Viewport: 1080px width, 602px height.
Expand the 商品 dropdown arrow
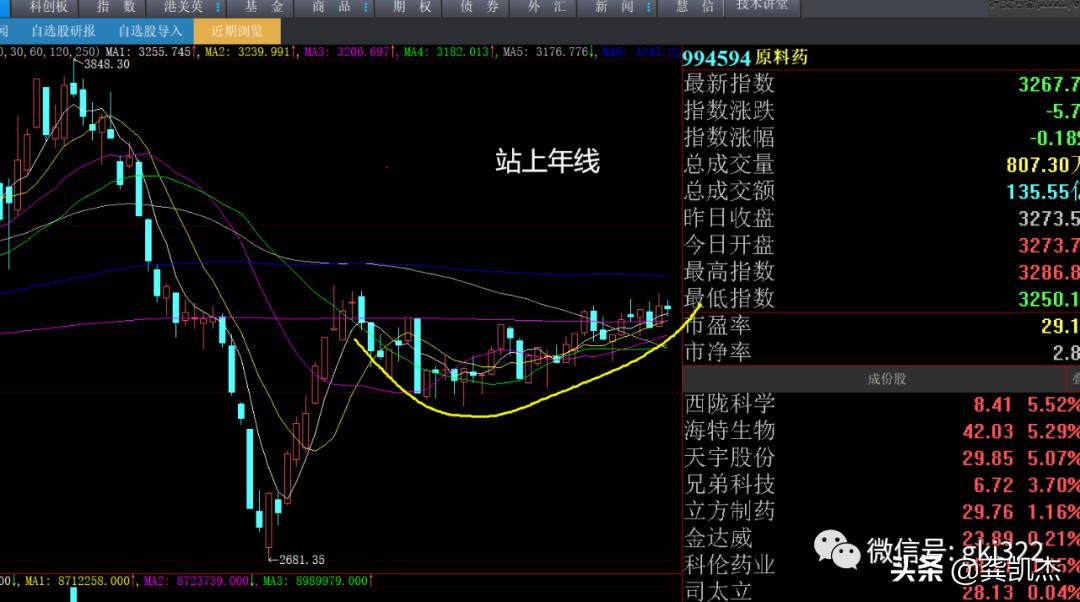click(x=366, y=8)
